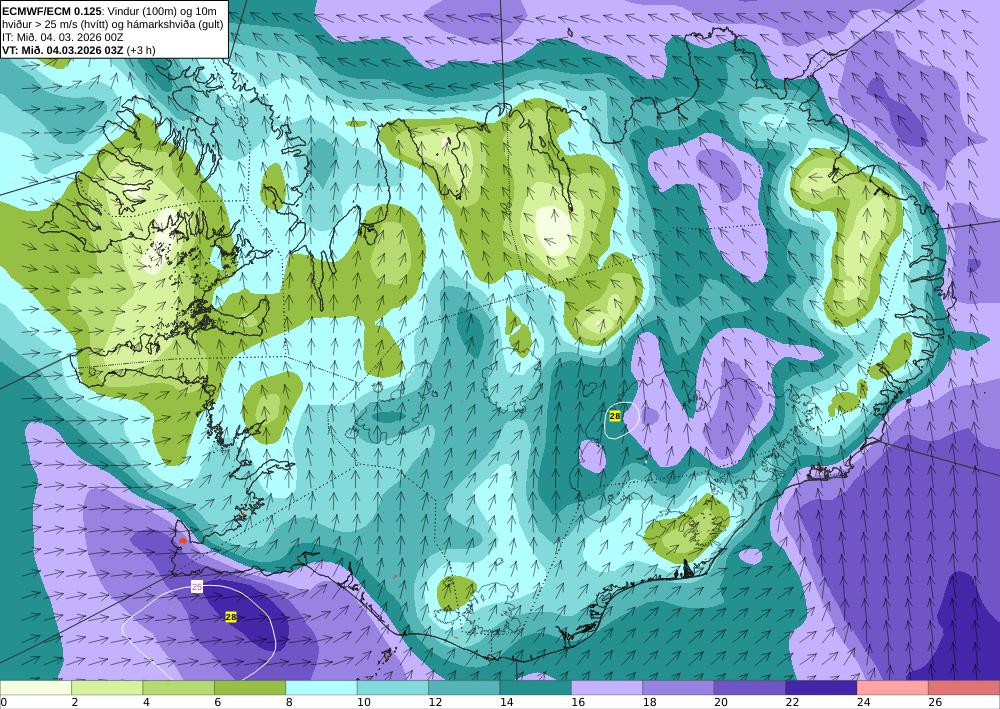Click the yellow "28" gust marker offshore southwest
Image resolution: width=1000 pixels, height=709 pixels.
pyautogui.click(x=231, y=617)
